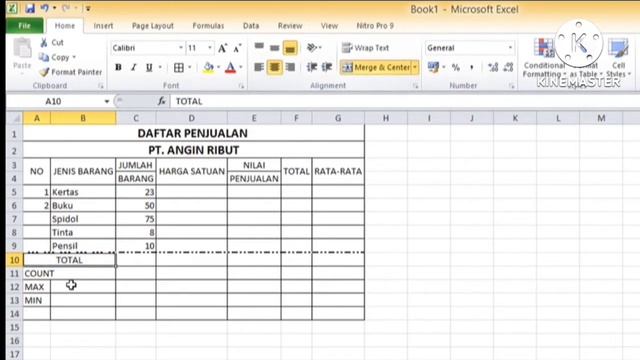Apply borders with the Borders icon
The image size is (640, 360).
coord(179,67)
